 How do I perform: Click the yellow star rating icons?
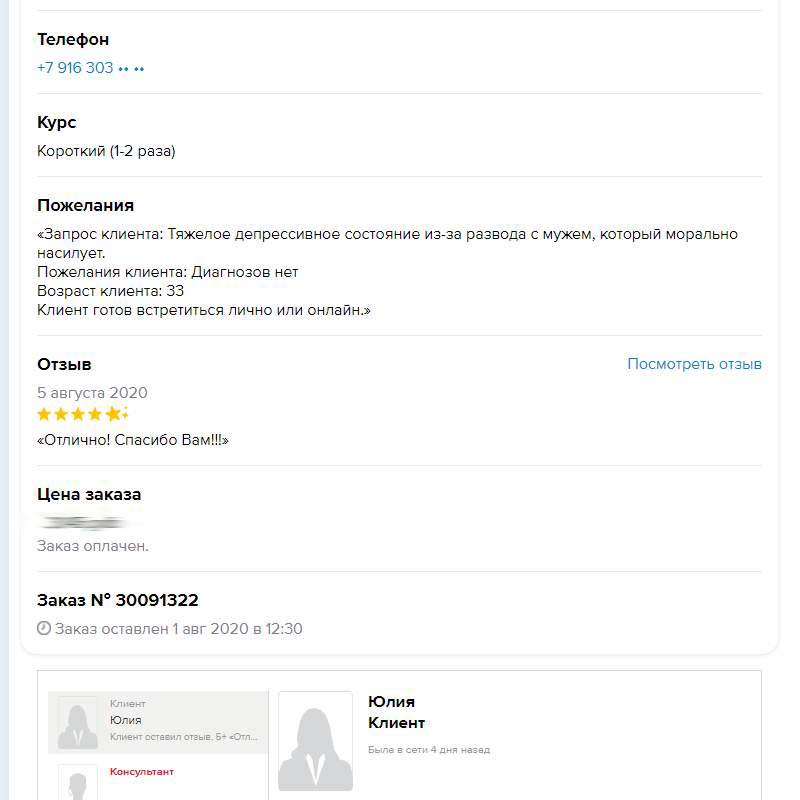82,414
